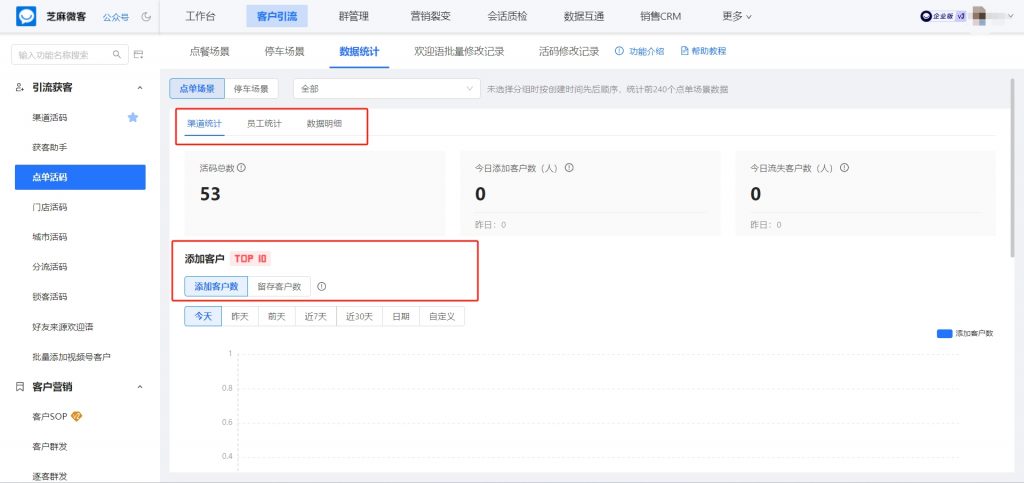Open the 群管理 top menu
1024x483 pixels.
(x=353, y=16)
